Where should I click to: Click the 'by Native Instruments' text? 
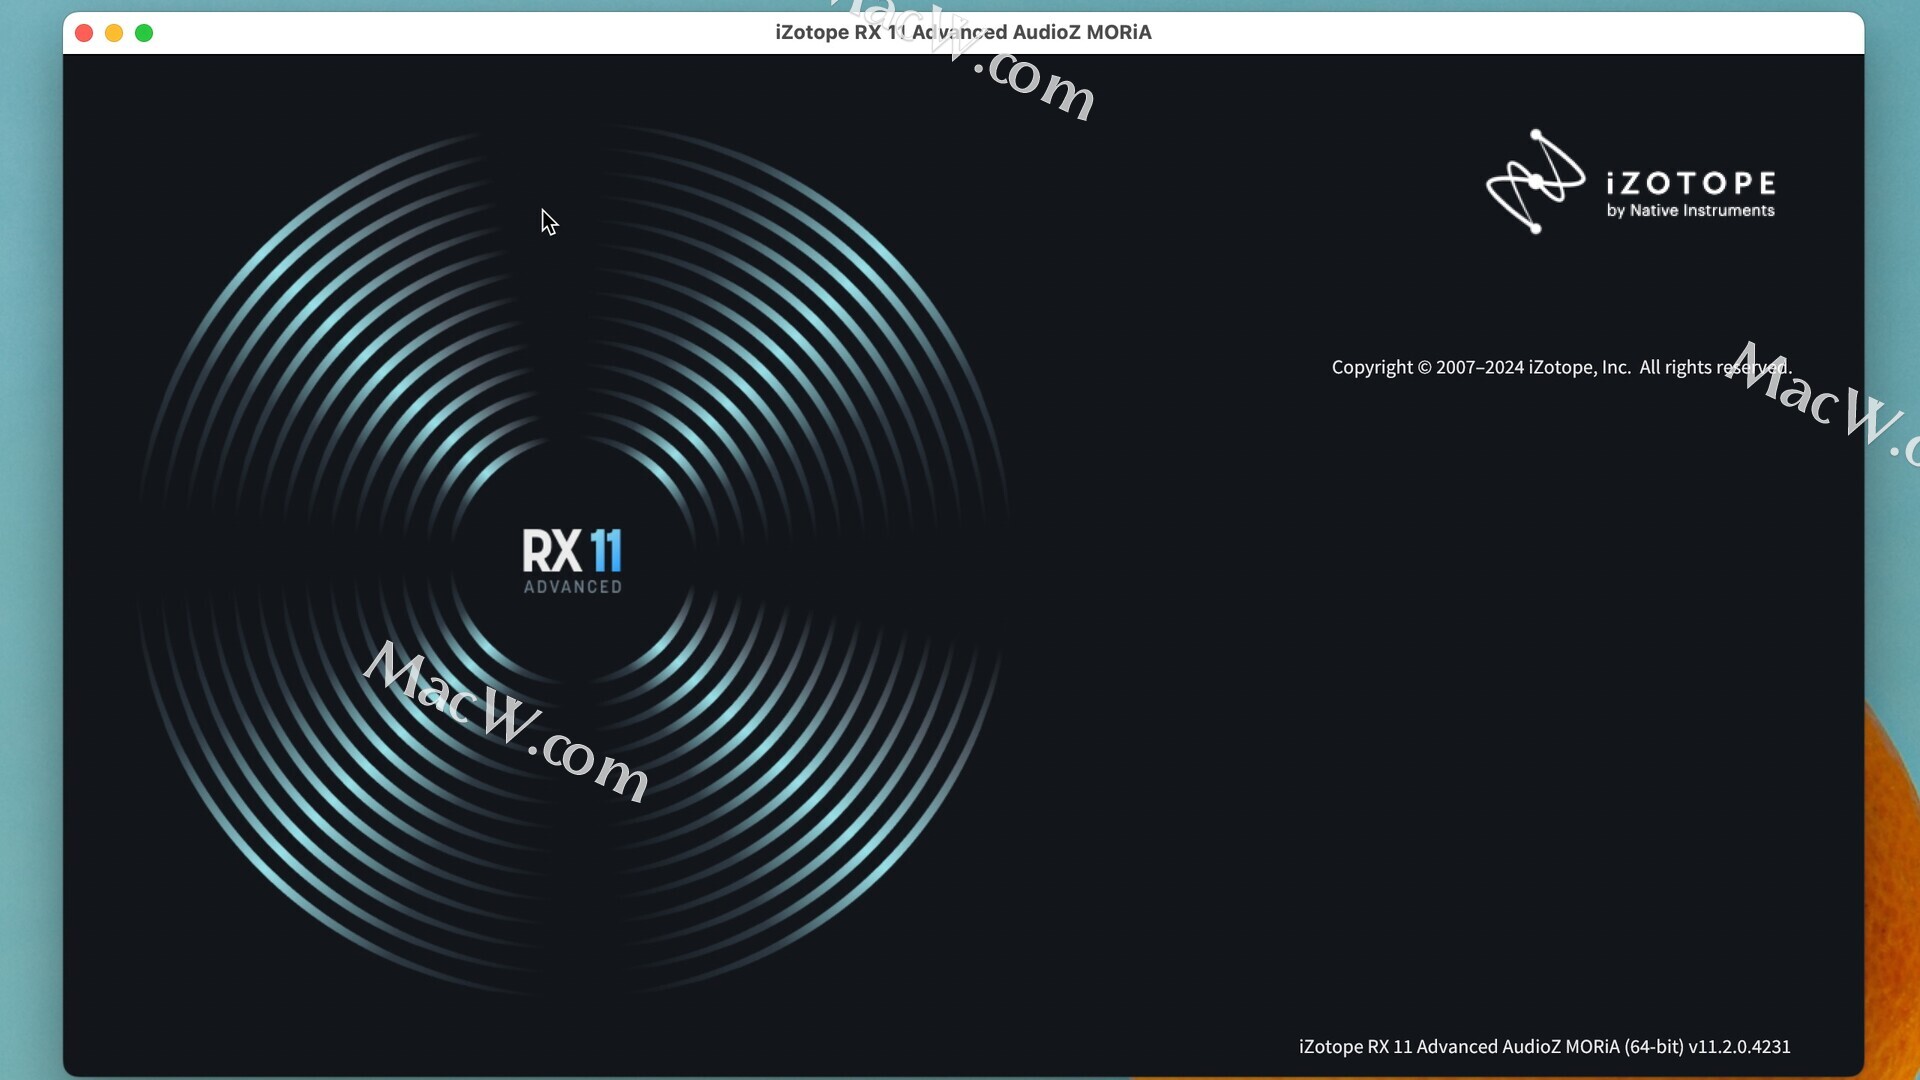pyautogui.click(x=1690, y=210)
